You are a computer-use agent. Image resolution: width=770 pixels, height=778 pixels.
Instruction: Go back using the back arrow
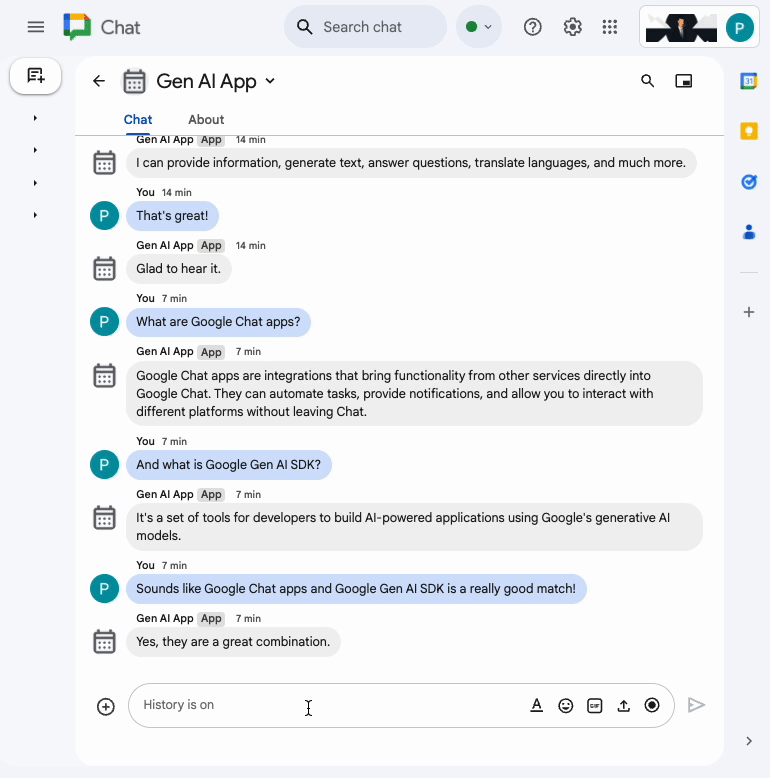click(99, 82)
